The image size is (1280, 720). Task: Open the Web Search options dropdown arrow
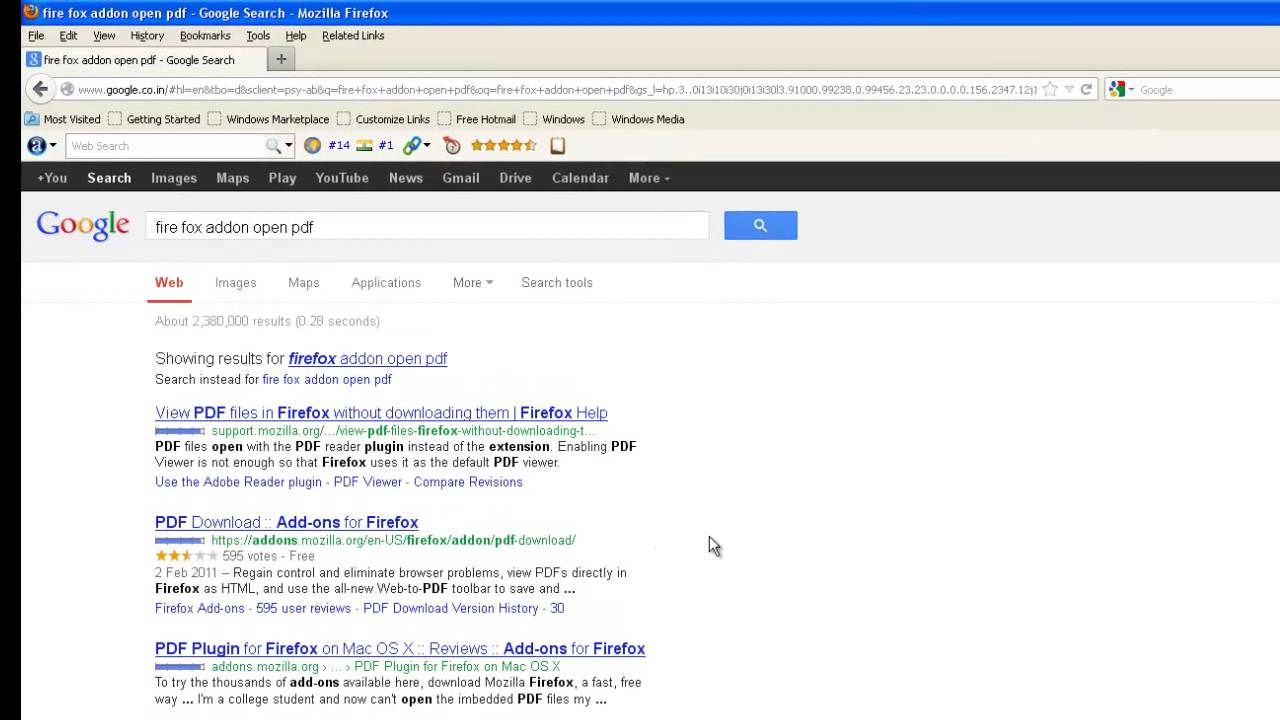tap(288, 146)
